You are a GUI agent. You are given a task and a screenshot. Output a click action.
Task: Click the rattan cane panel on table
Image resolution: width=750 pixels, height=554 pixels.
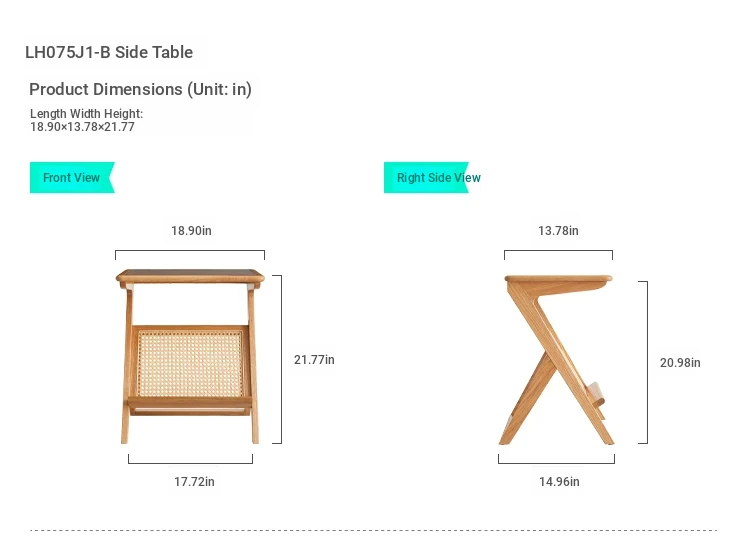click(190, 363)
